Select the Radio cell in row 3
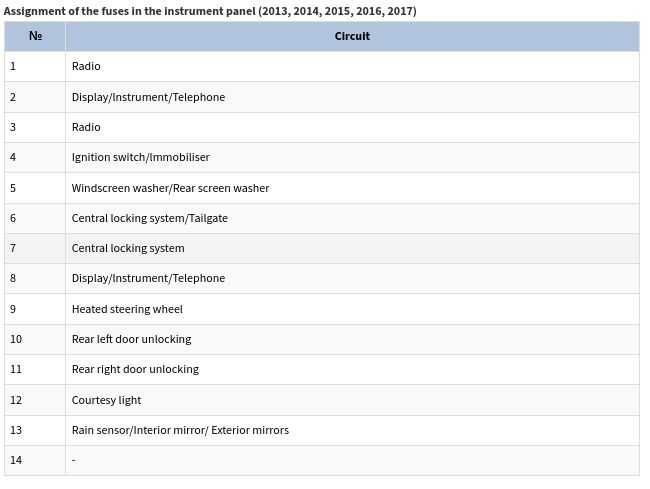Viewport: 650px width, 489px height. pos(86,127)
